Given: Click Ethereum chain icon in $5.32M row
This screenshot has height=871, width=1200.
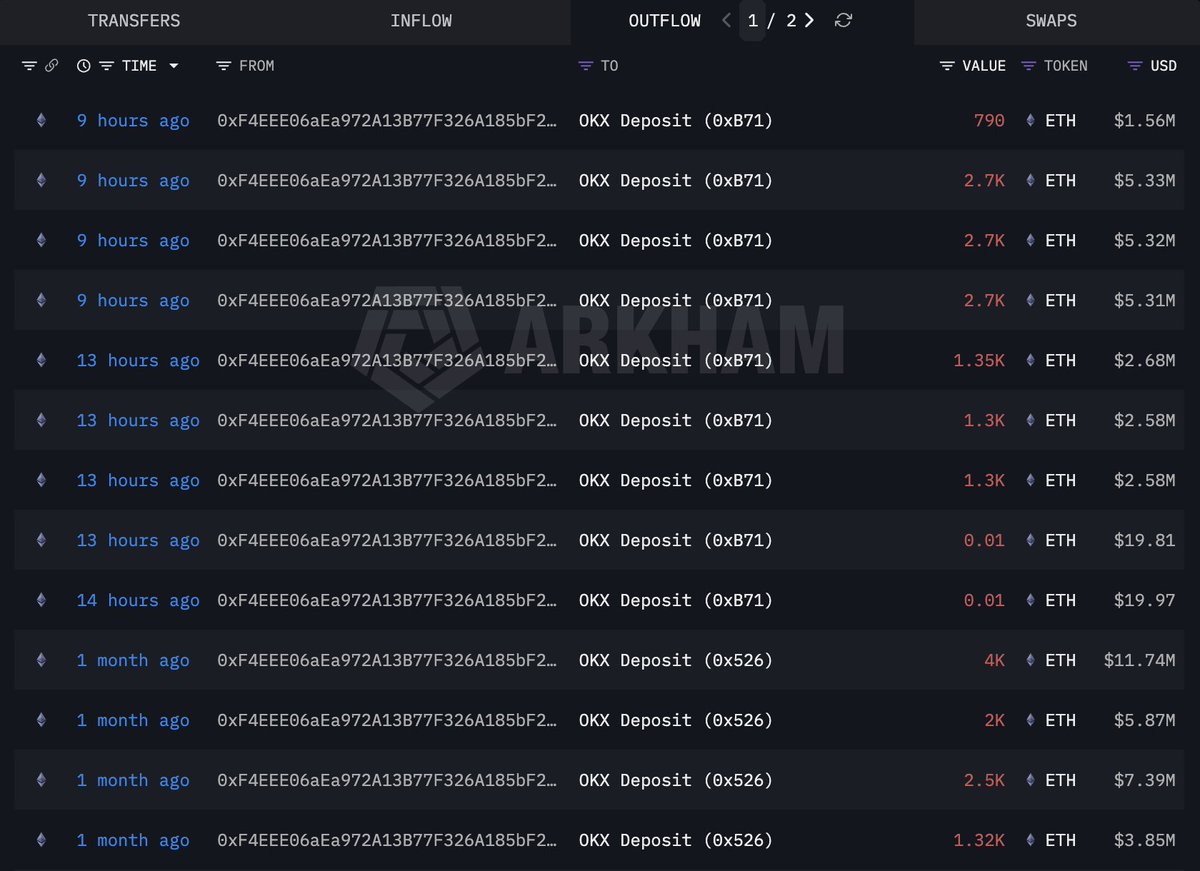Looking at the screenshot, I should (x=41, y=240).
